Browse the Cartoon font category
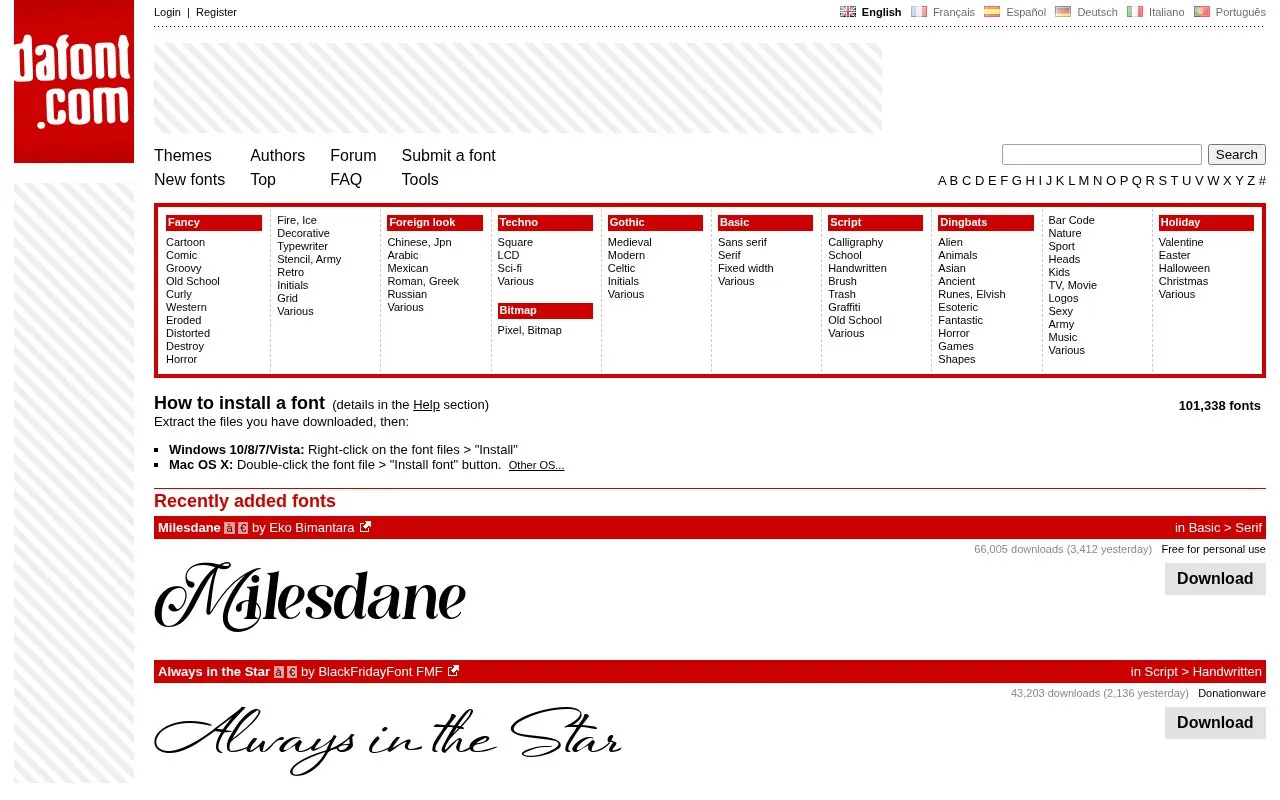 (185, 242)
